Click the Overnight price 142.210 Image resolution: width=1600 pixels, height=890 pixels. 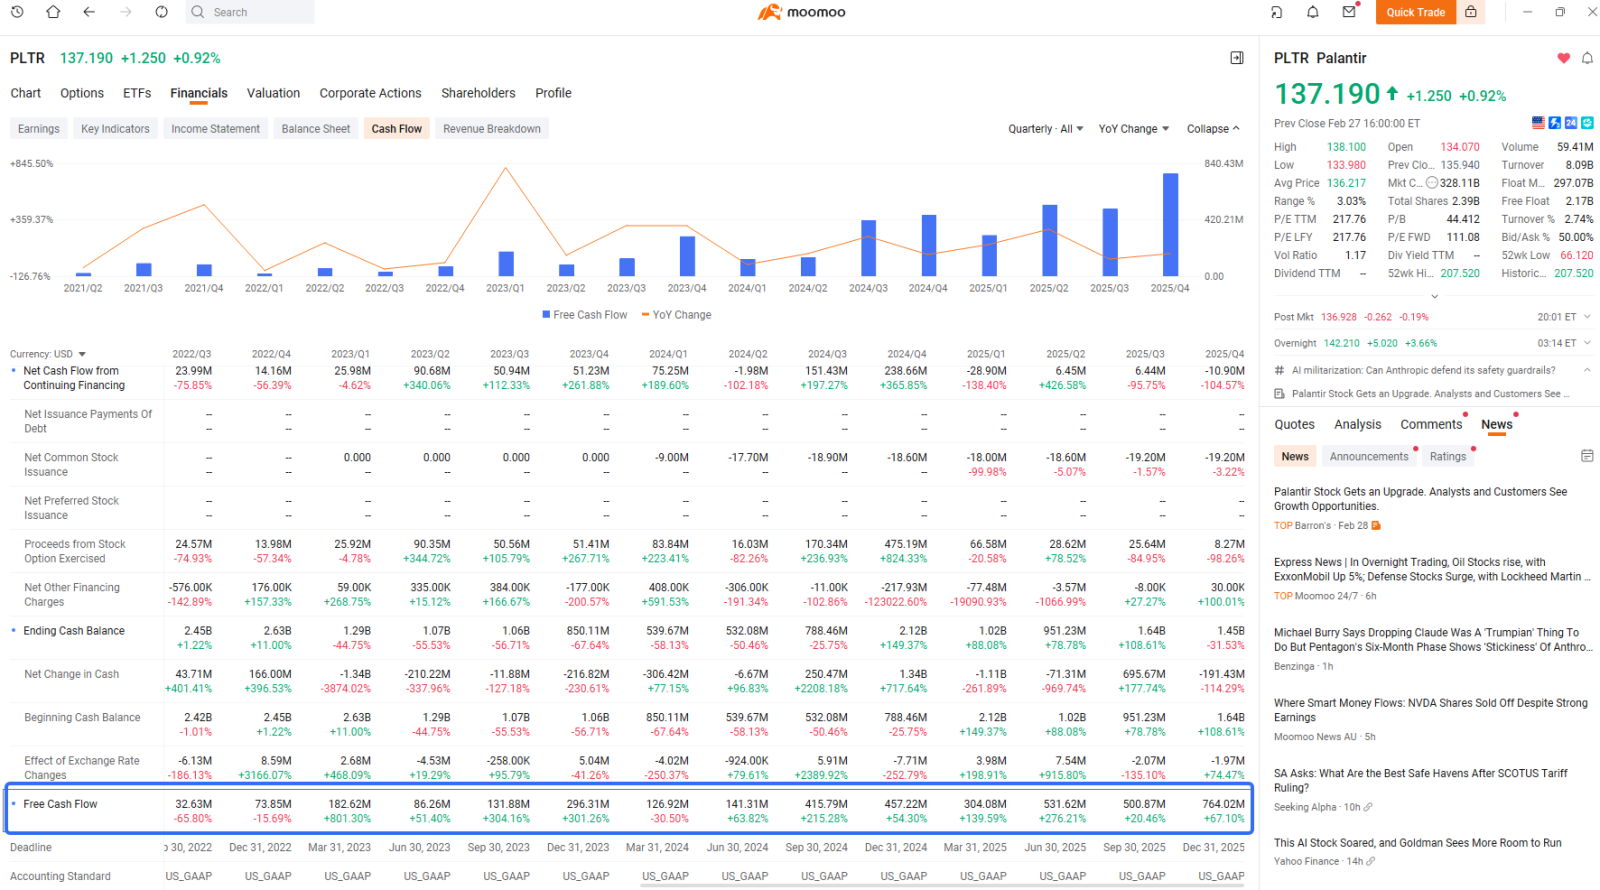1341,343
